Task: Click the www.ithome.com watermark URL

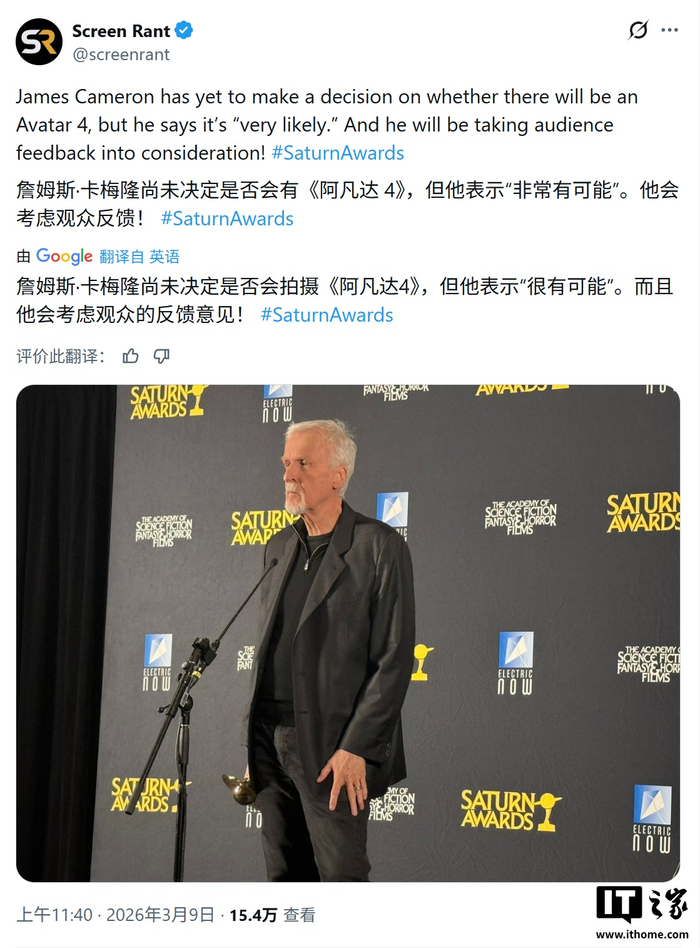Action: [x=642, y=935]
